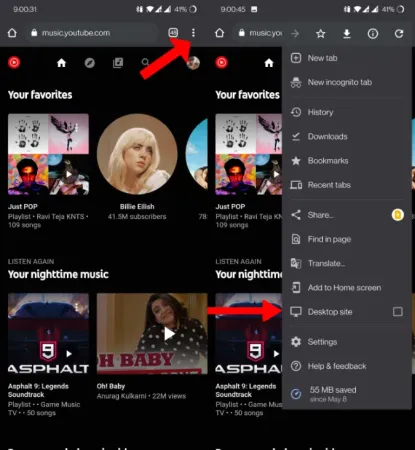The width and height of the screenshot is (415, 450).
Task: Open Billie Eilish artist thumbnail
Action: 137,154
